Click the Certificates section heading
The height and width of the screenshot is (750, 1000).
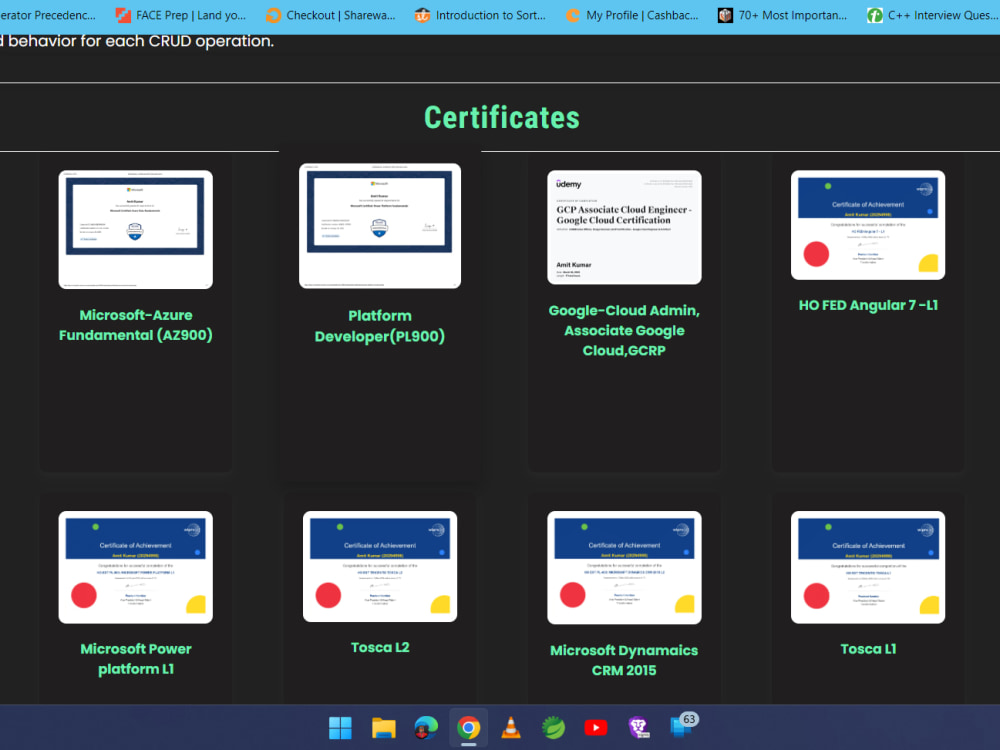[502, 118]
